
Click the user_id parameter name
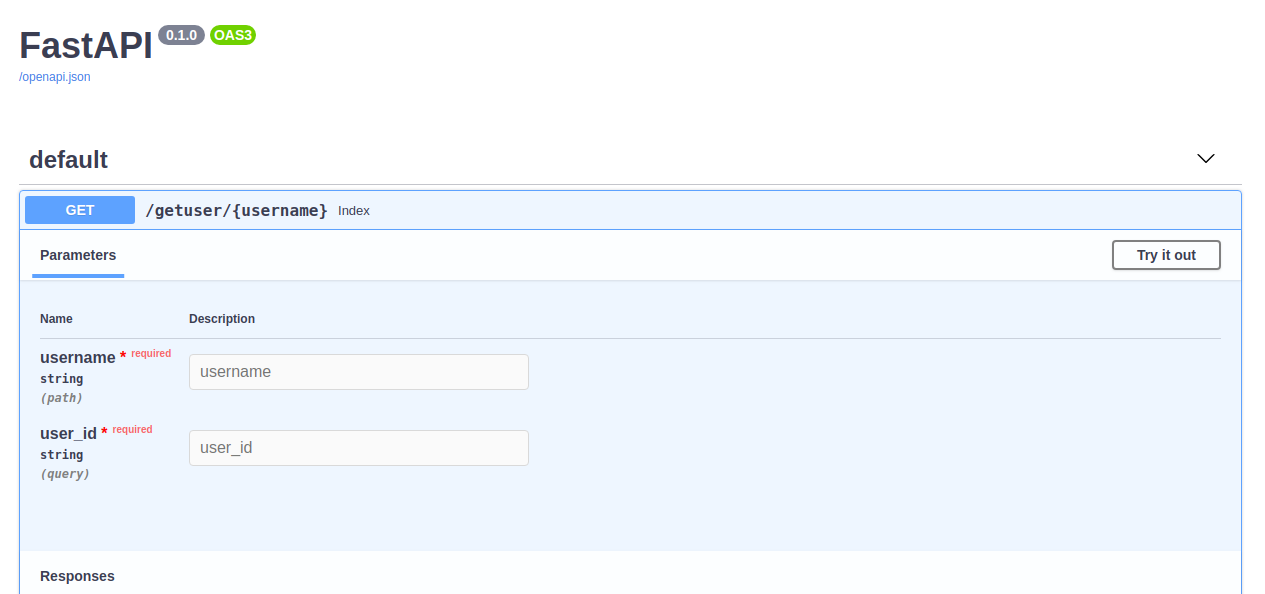tap(67, 433)
